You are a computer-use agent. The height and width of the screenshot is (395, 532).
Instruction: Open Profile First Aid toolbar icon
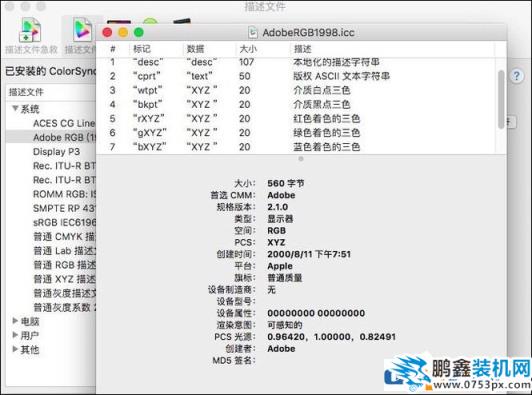[31, 36]
